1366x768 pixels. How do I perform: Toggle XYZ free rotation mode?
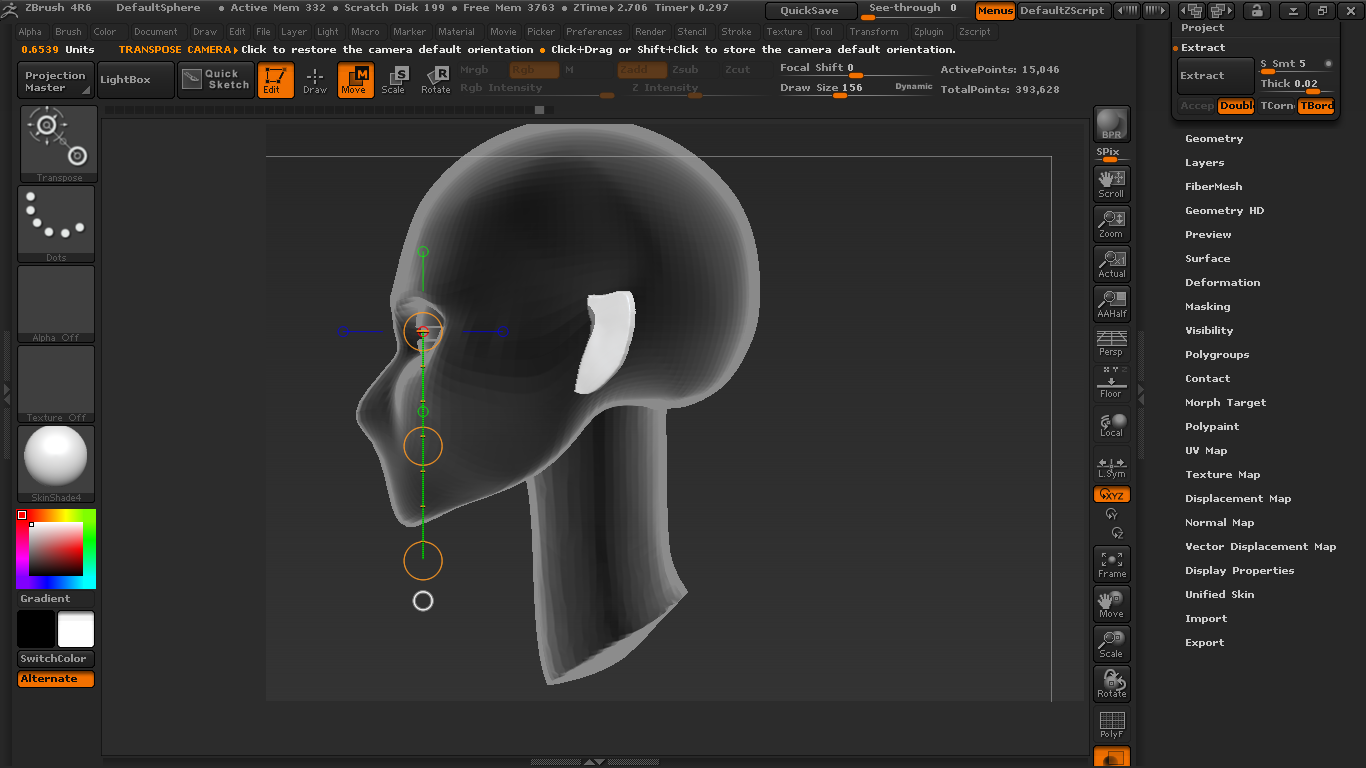[1112, 495]
